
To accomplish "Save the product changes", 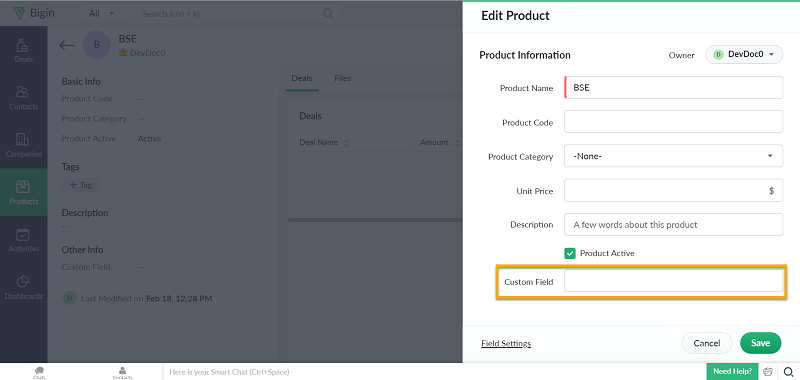I will tap(760, 343).
